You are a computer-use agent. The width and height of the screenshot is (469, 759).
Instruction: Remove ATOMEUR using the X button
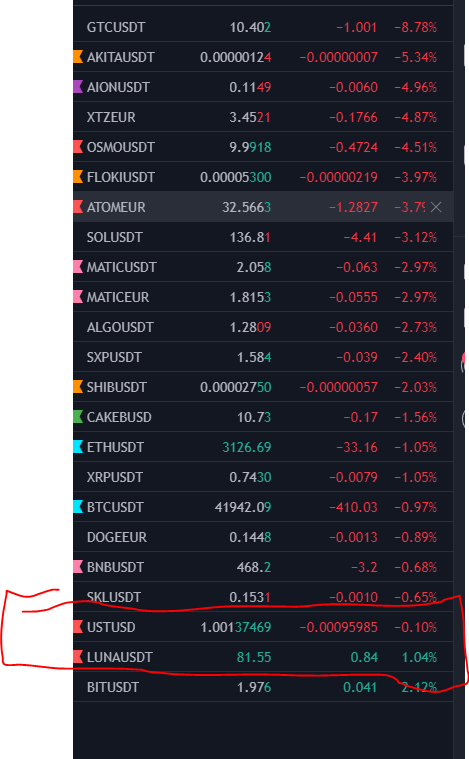click(436, 207)
